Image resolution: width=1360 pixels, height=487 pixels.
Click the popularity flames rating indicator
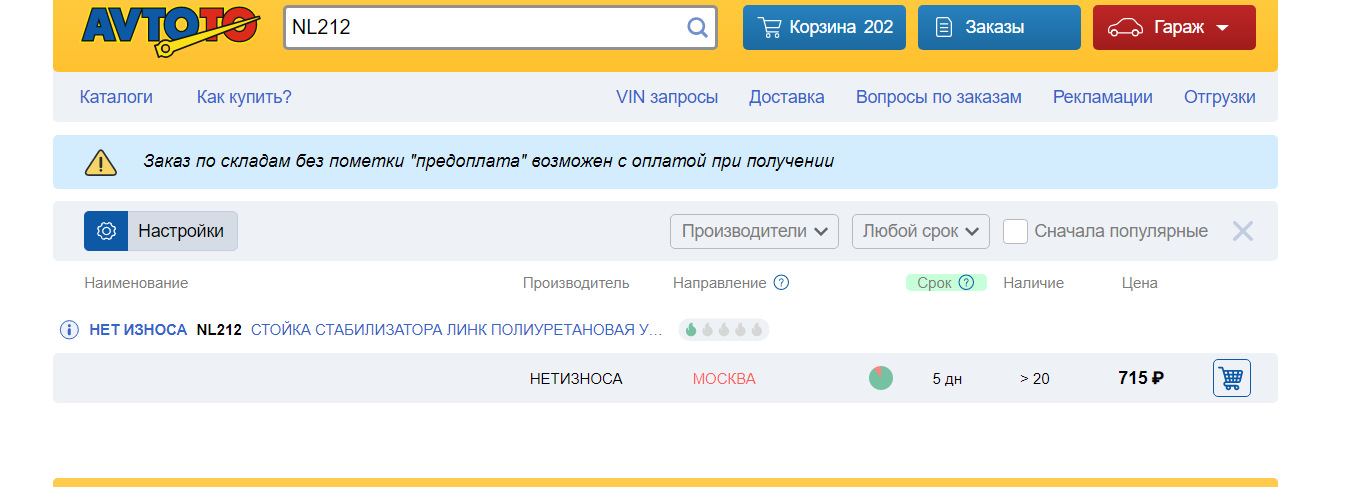click(x=724, y=330)
